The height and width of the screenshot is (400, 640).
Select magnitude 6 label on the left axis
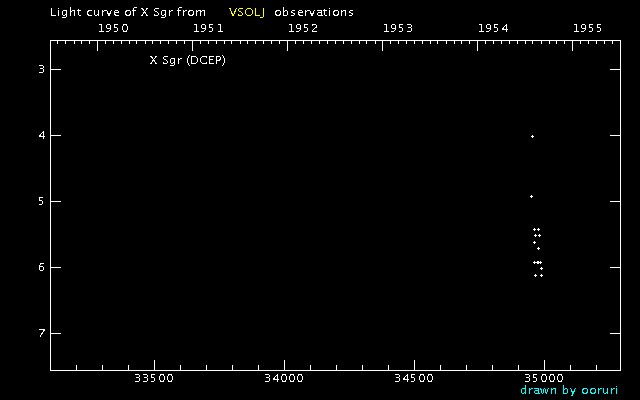coord(41,267)
